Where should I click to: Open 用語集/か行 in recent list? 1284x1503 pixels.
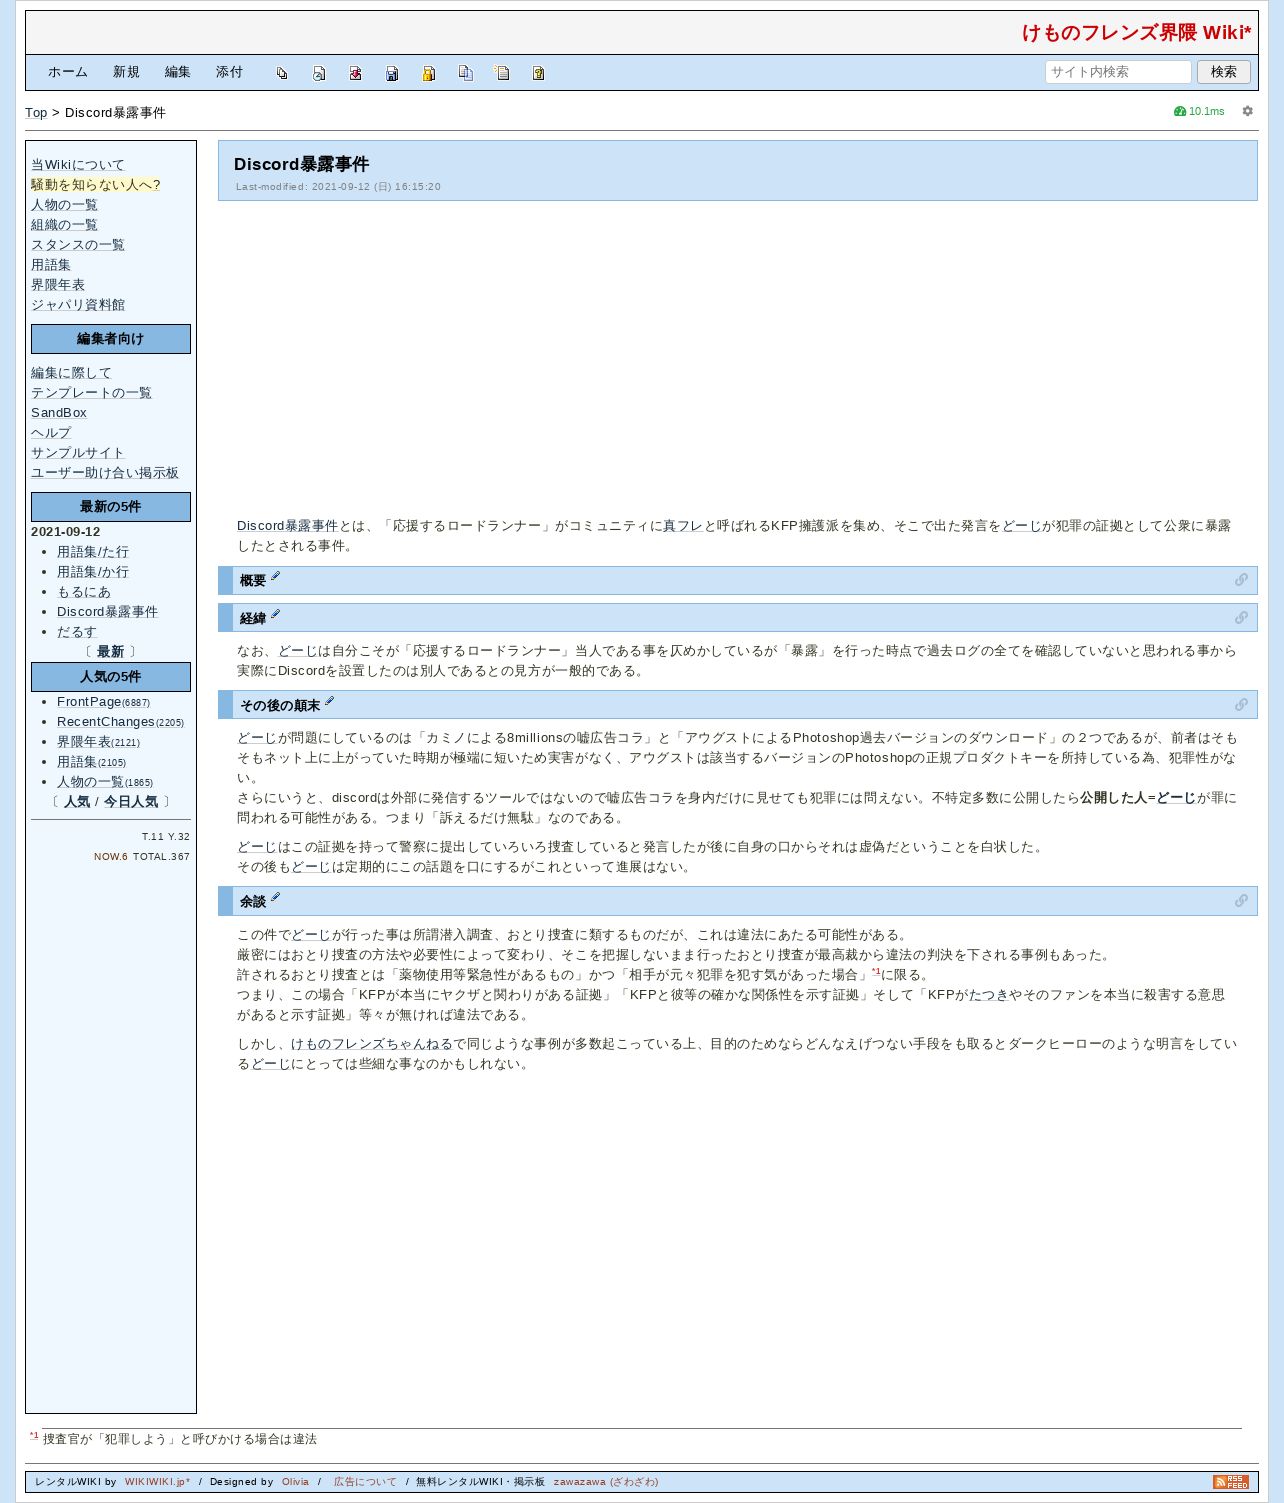[93, 572]
